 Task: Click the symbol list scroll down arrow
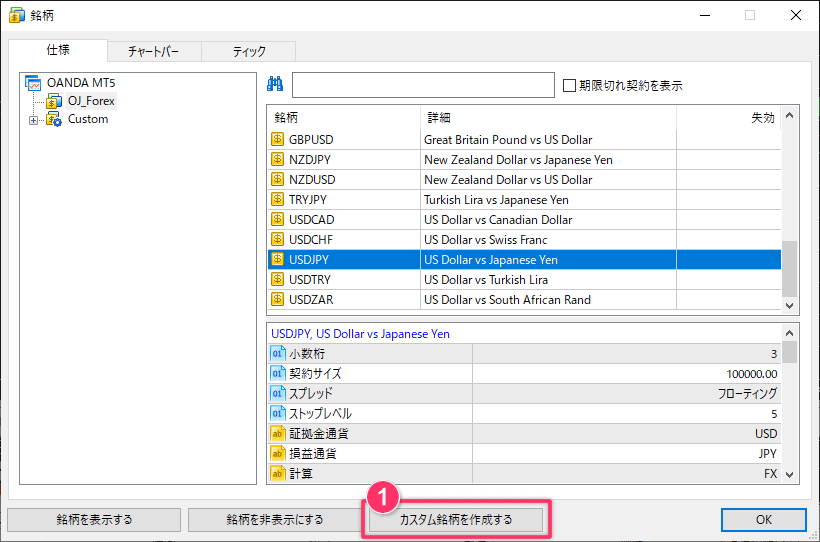click(x=790, y=306)
